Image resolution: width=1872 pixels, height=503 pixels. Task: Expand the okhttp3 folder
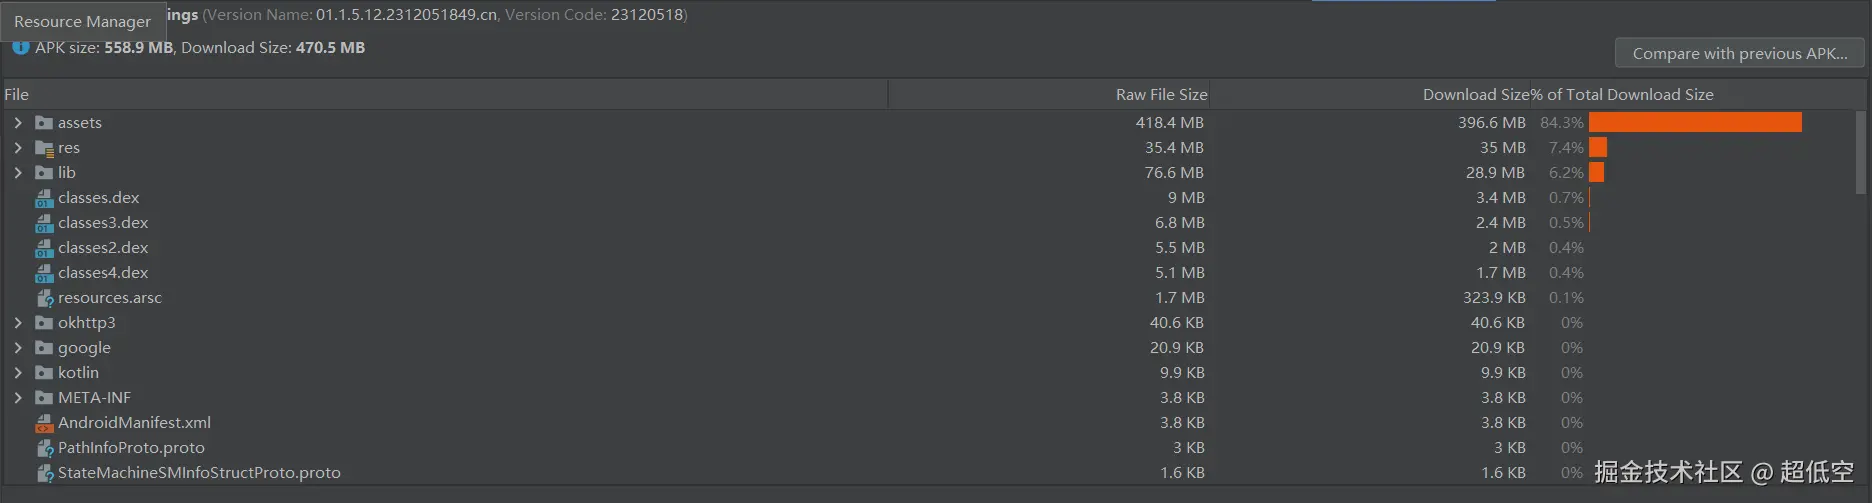coord(18,323)
